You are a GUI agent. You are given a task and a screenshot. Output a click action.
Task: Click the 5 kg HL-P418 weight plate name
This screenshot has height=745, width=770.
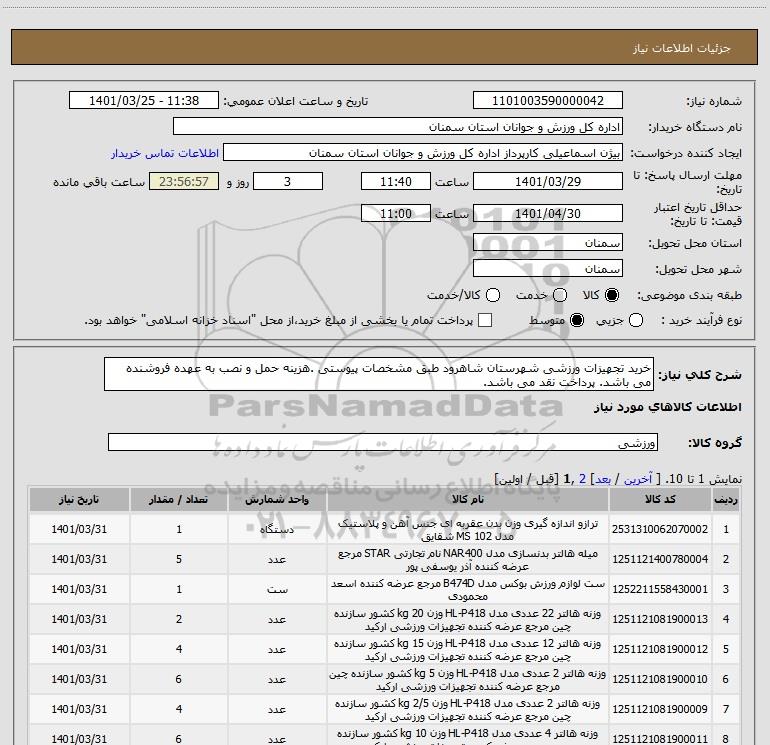468,680
